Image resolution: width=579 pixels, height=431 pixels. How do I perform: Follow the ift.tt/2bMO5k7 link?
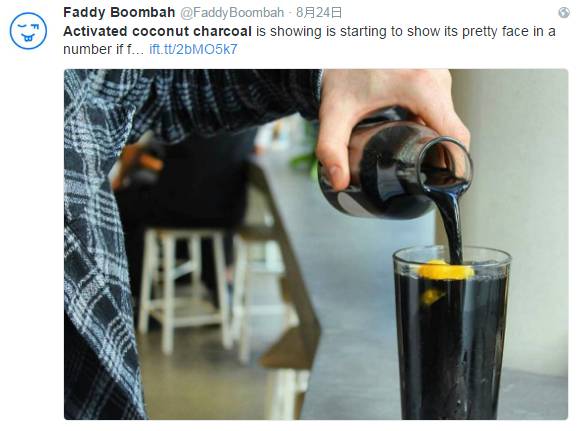pos(193,49)
